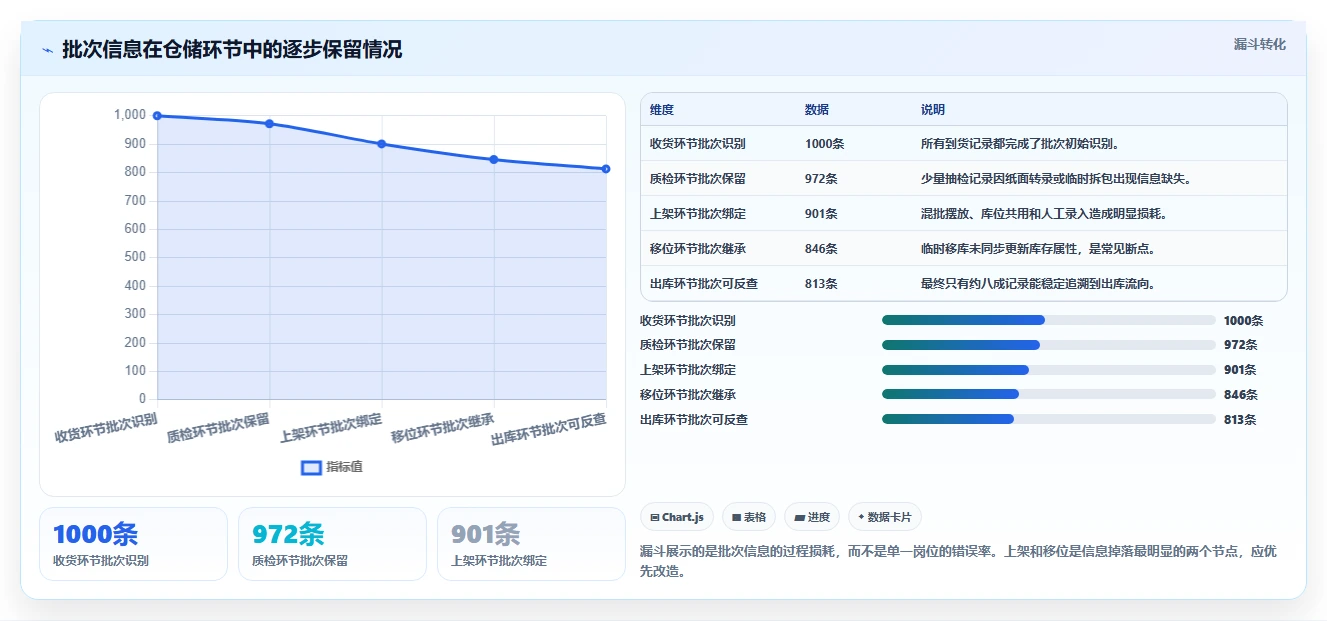Viewport: 1327px width, 621px height.
Task: Open the 972条 质检环节批次保留 data card
Action: (332, 544)
